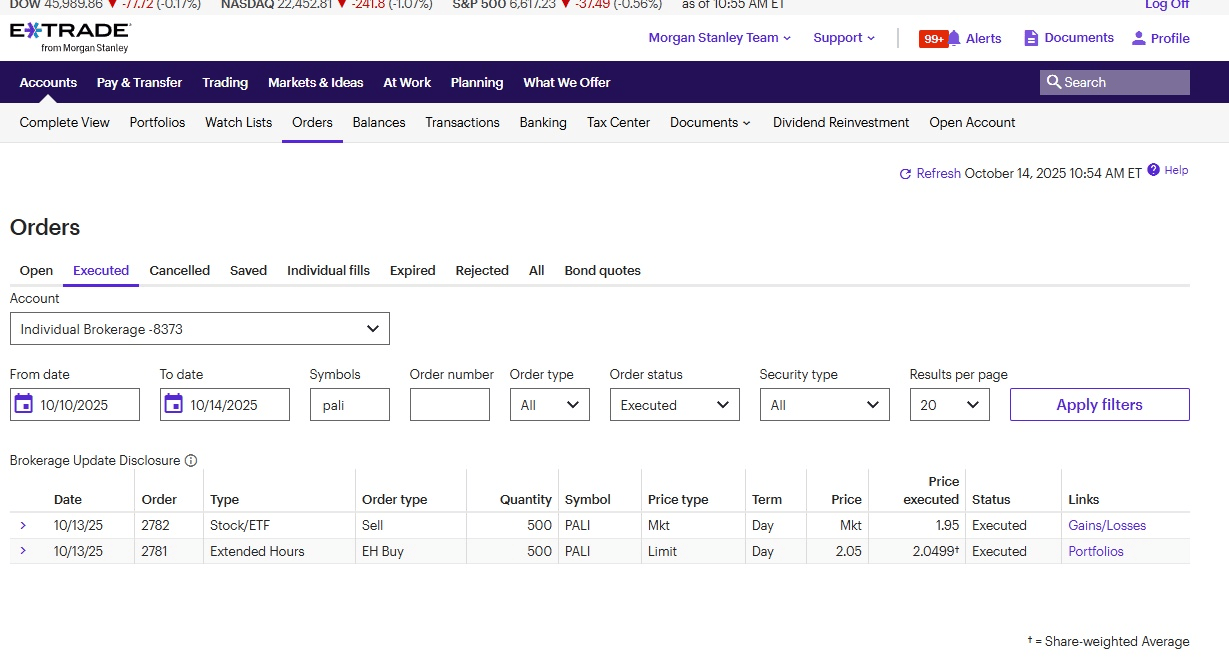Click the Search box in navigation bar
Viewport: 1229px width, 664px height.
pyautogui.click(x=1114, y=83)
